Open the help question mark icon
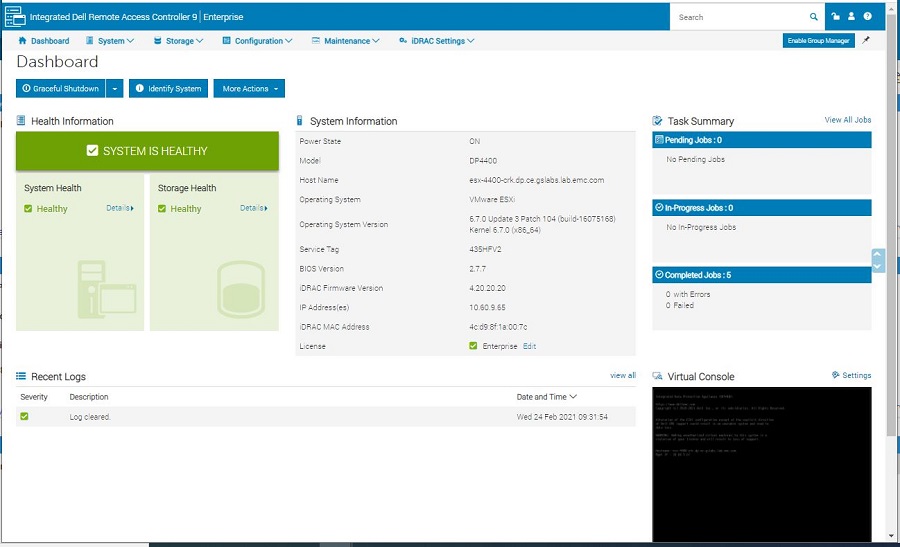Screen dimensions: 900x547 point(867,17)
